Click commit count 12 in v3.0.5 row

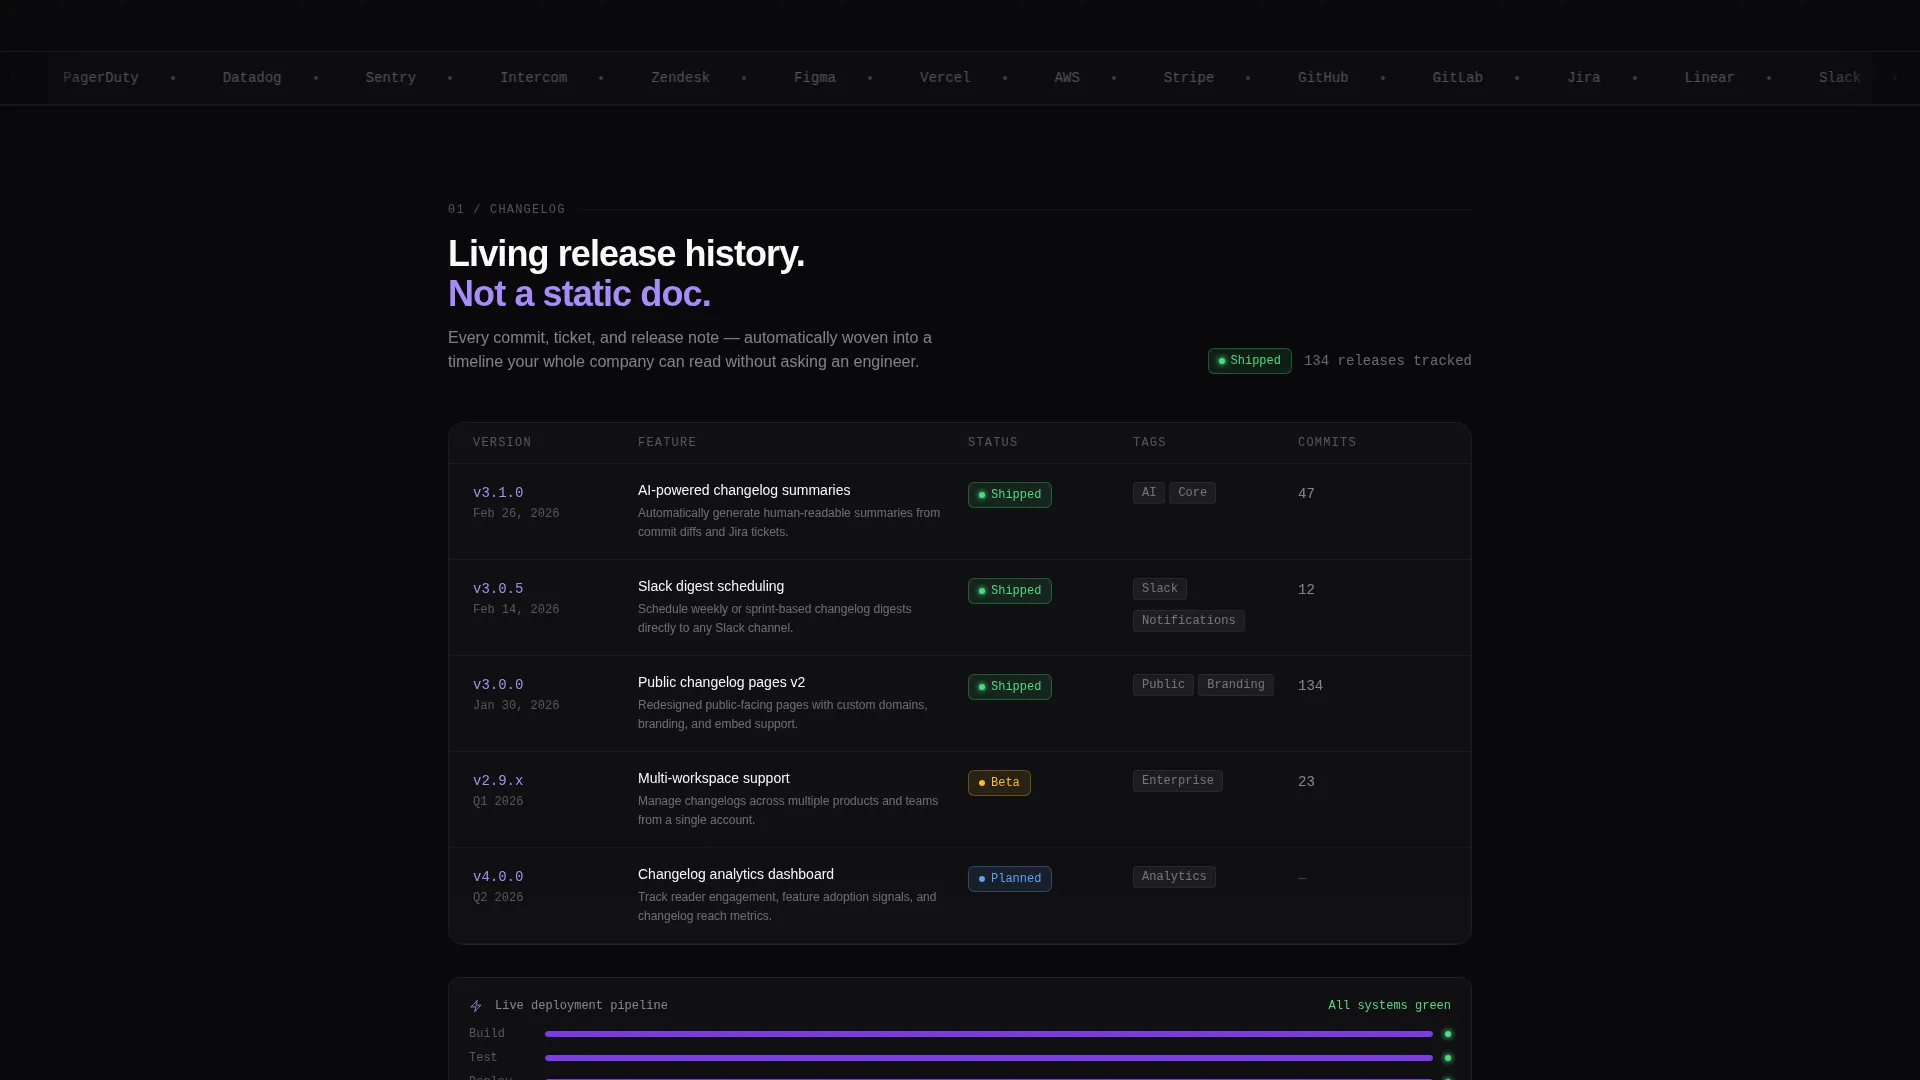tap(1306, 590)
